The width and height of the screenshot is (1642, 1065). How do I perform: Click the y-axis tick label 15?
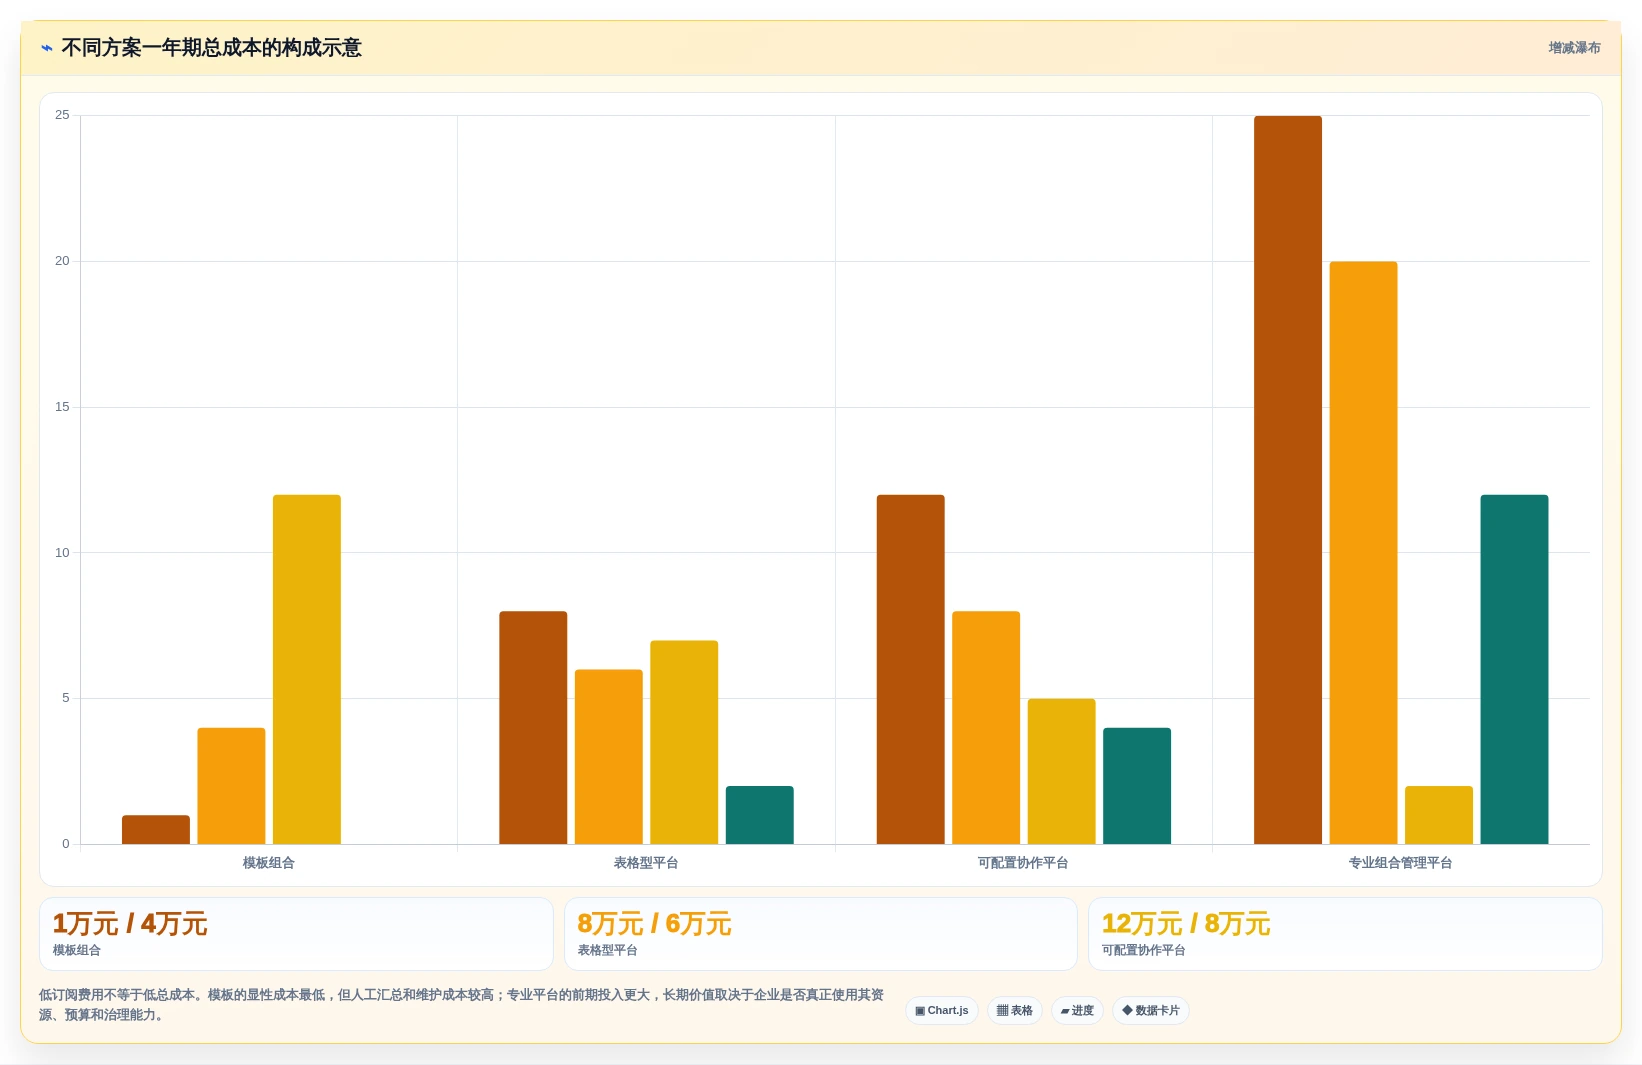click(62, 407)
